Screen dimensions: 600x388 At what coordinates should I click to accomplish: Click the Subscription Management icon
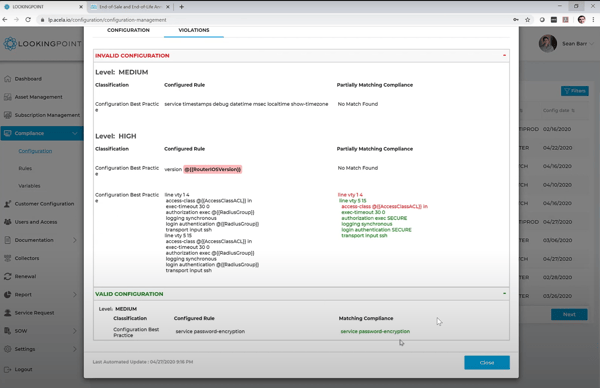[8, 115]
